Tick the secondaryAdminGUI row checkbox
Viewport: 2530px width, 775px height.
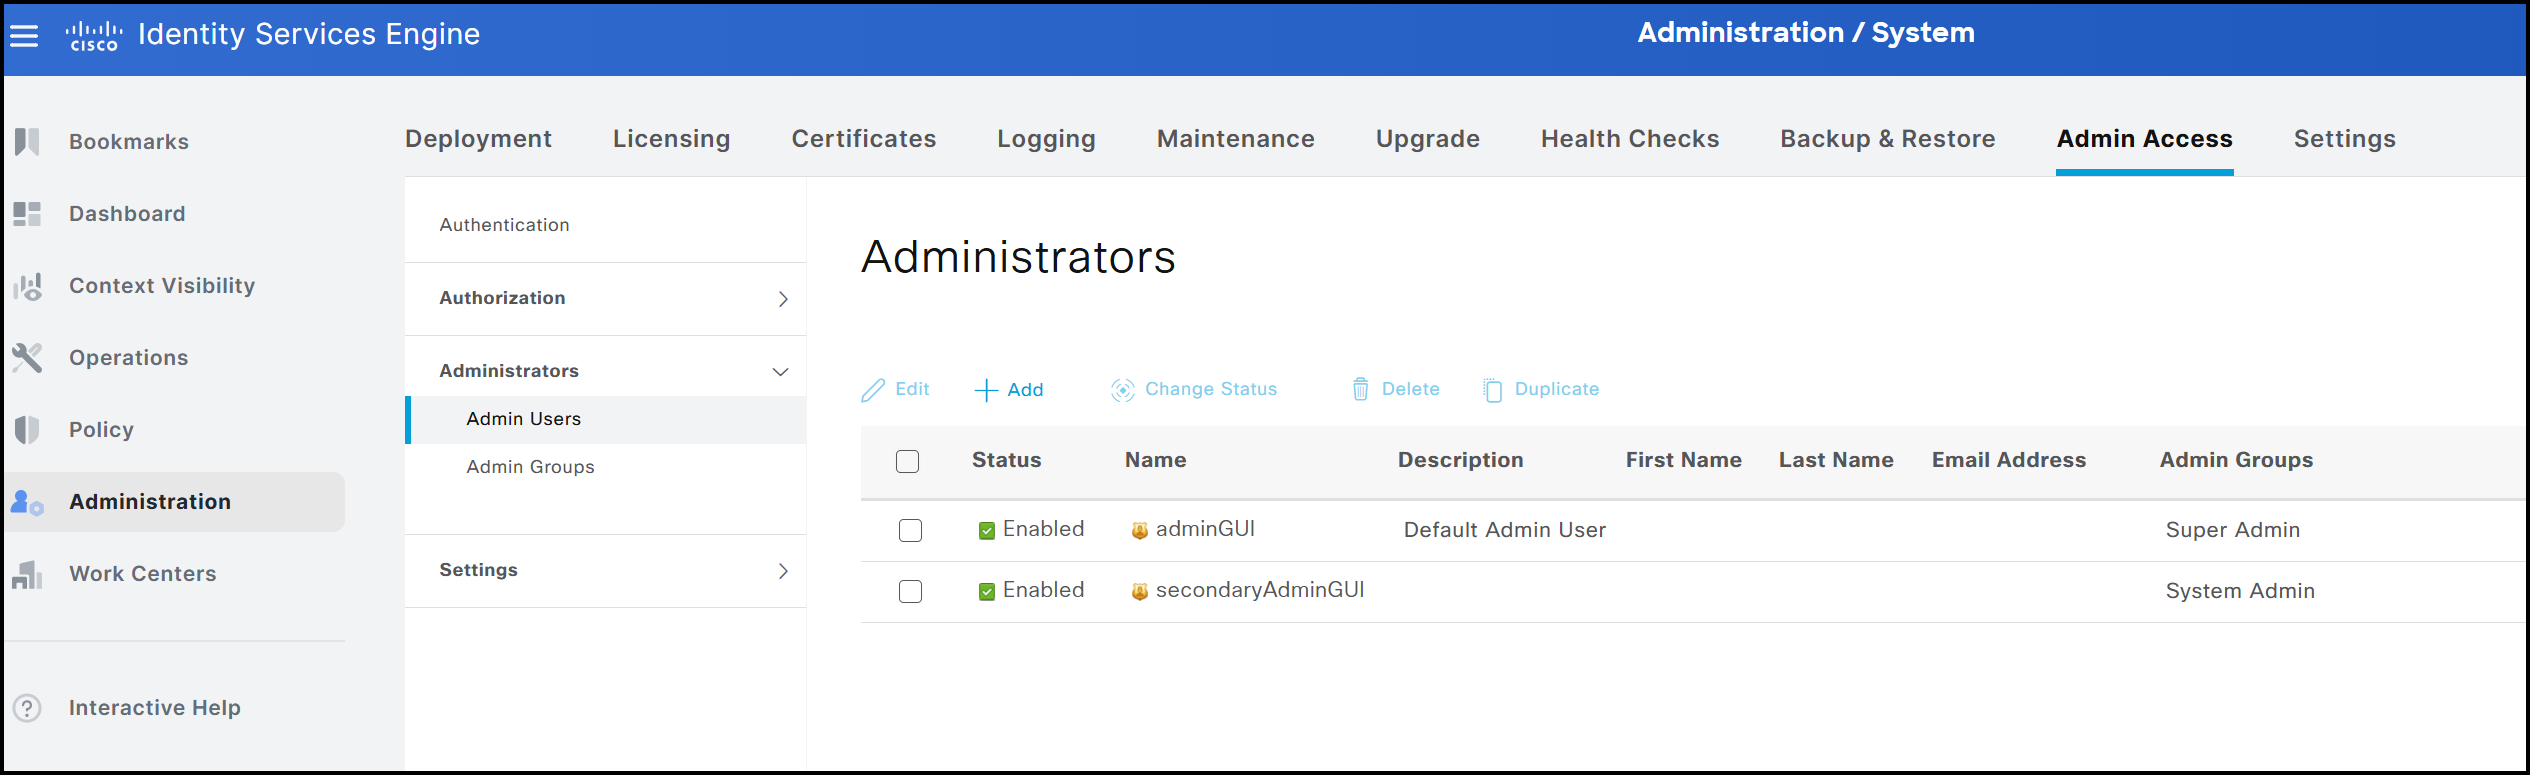point(910,591)
